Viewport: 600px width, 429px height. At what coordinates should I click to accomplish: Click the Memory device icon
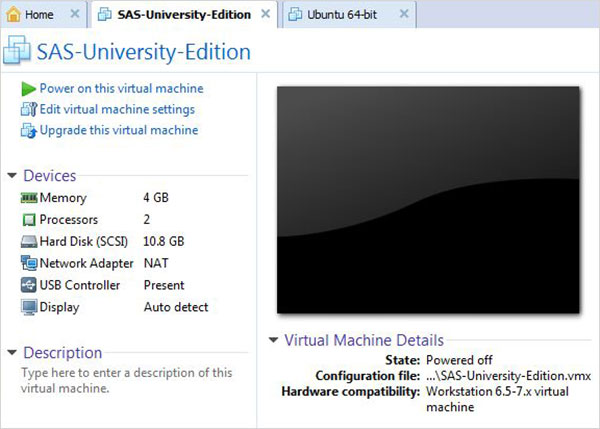[29, 198]
